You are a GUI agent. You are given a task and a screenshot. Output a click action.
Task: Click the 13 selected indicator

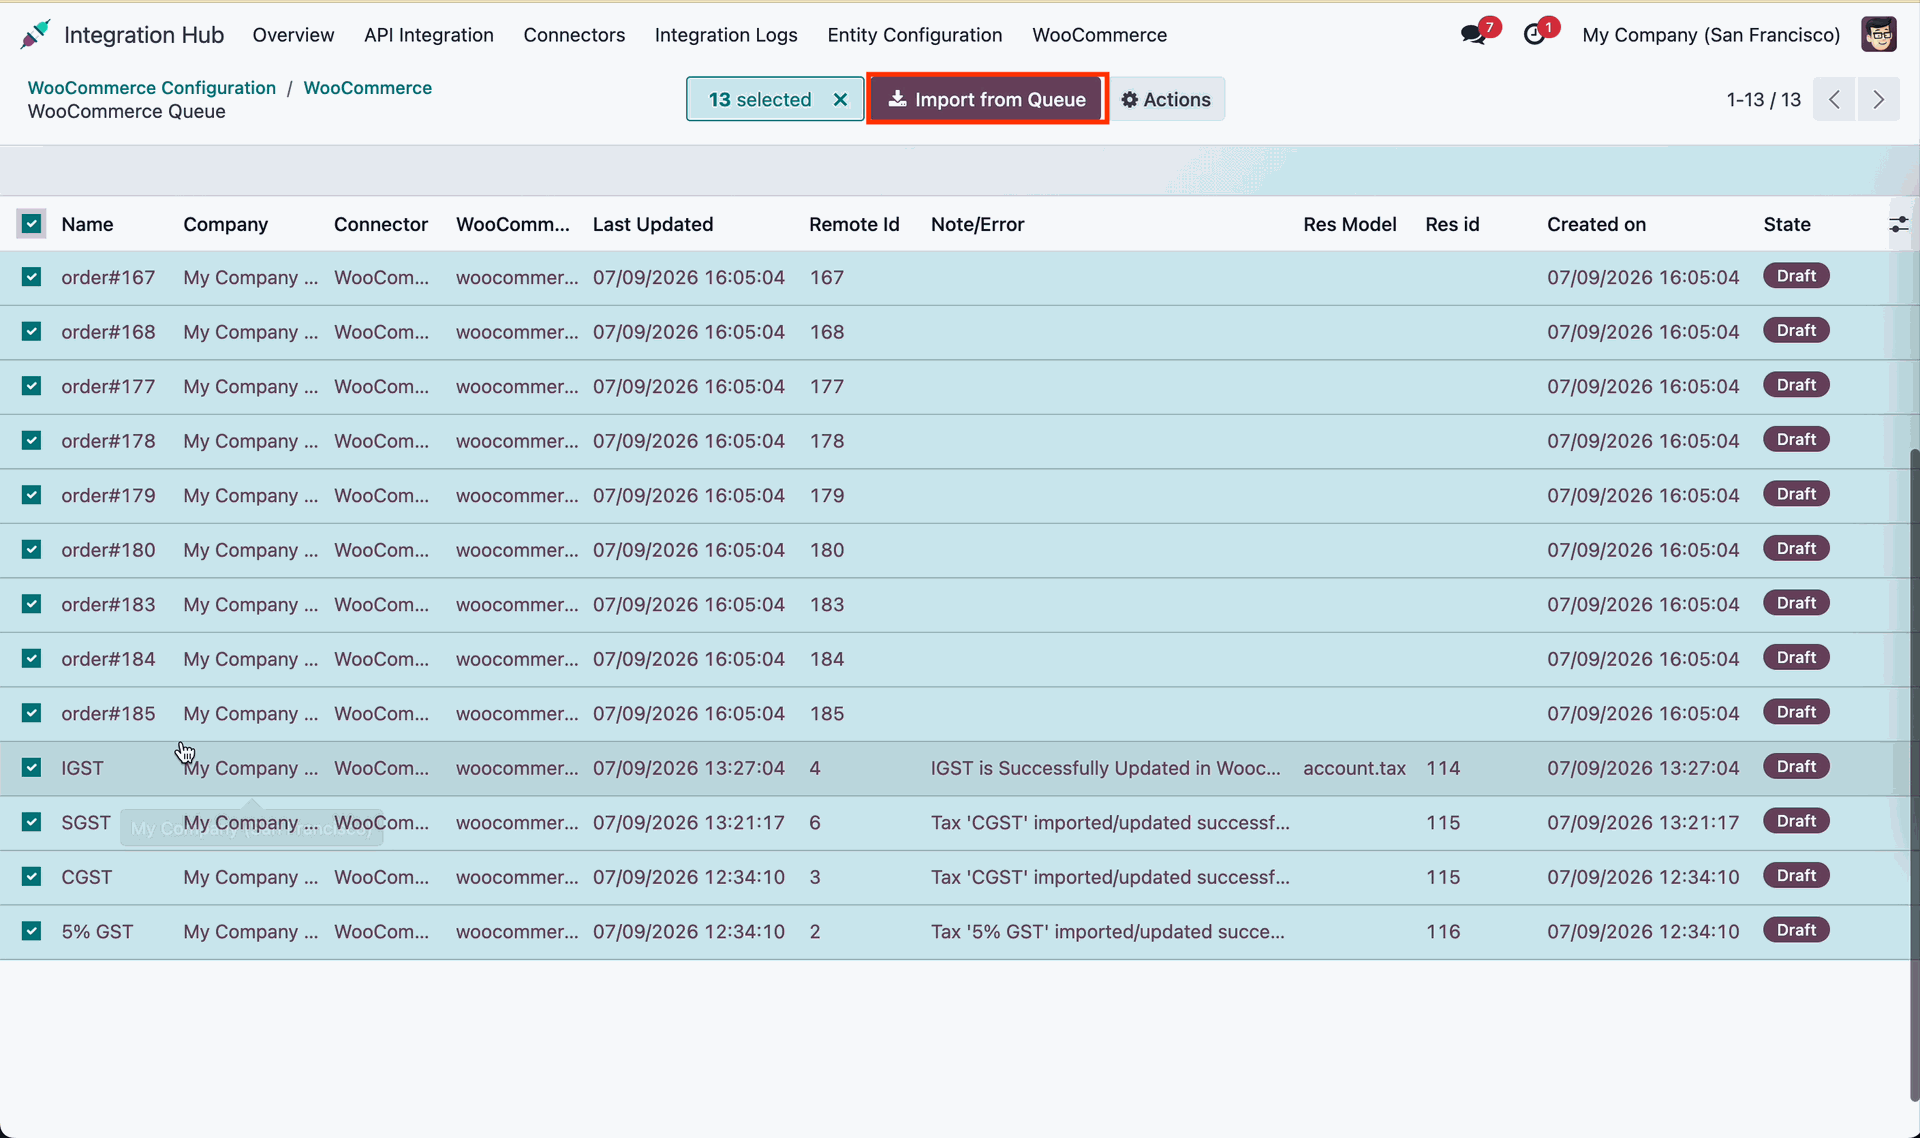760,99
